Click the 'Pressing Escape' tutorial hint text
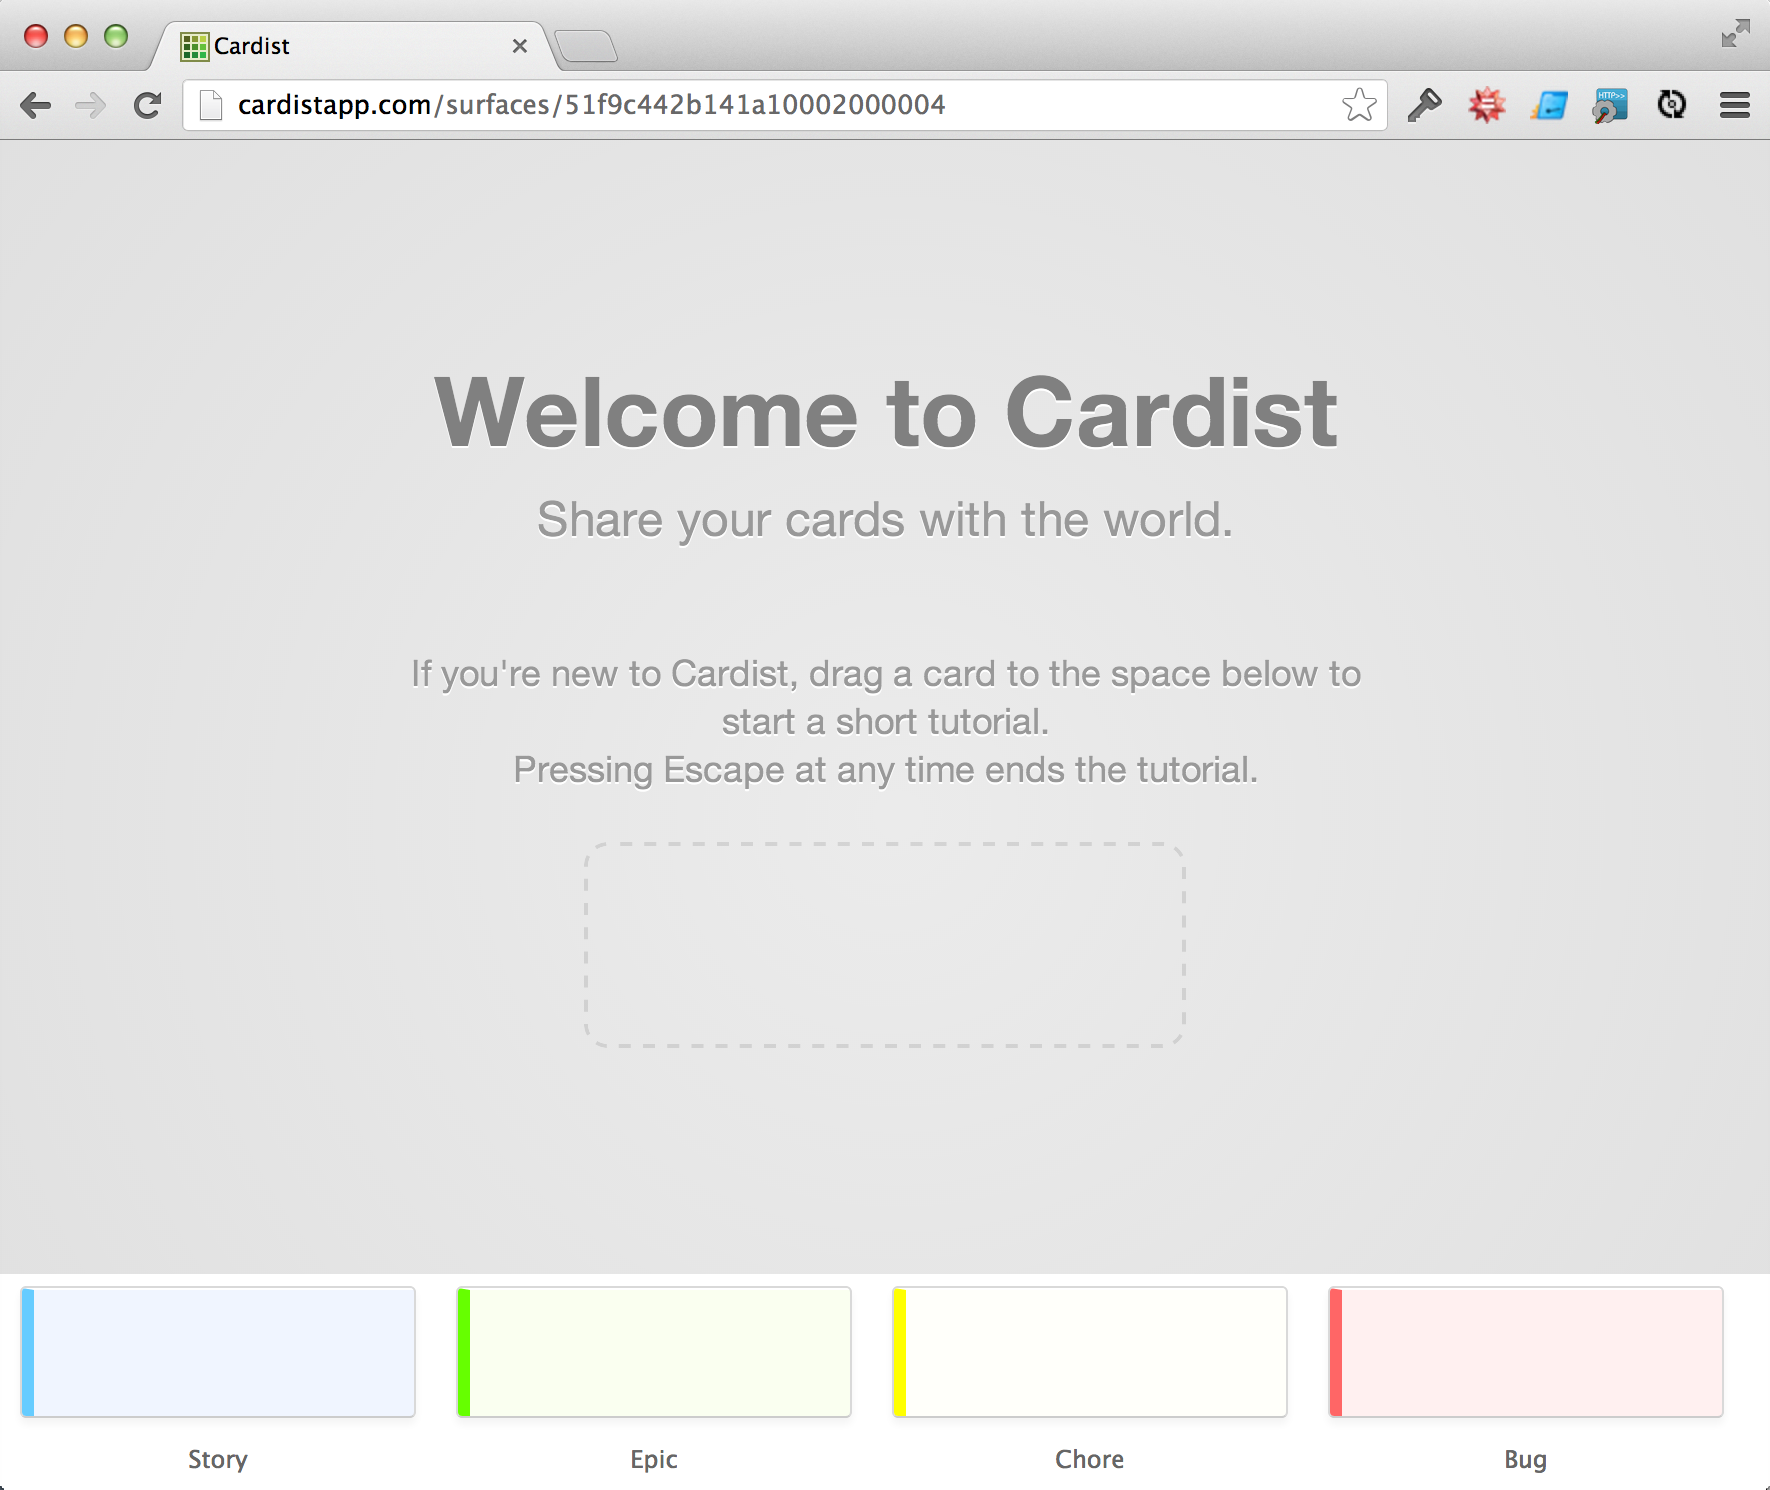 [x=885, y=770]
